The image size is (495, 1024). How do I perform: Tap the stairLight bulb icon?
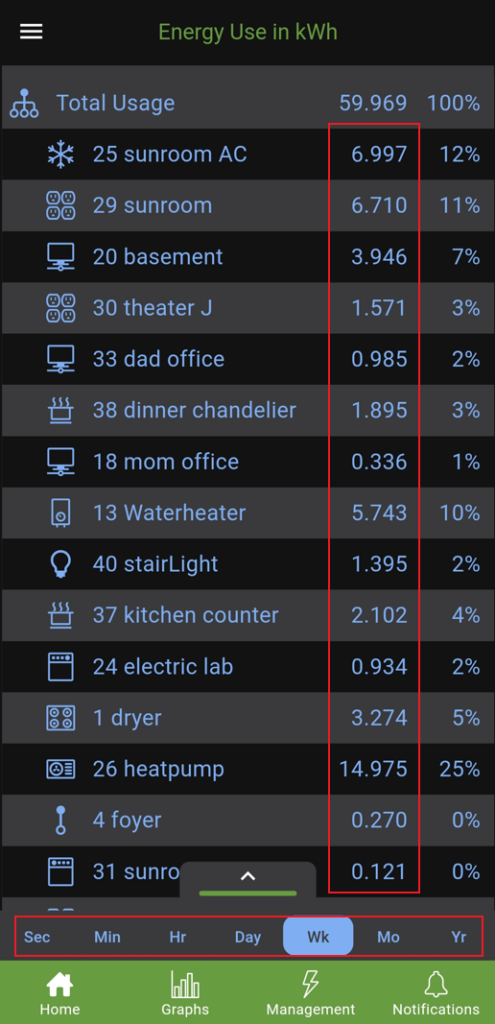[61, 564]
